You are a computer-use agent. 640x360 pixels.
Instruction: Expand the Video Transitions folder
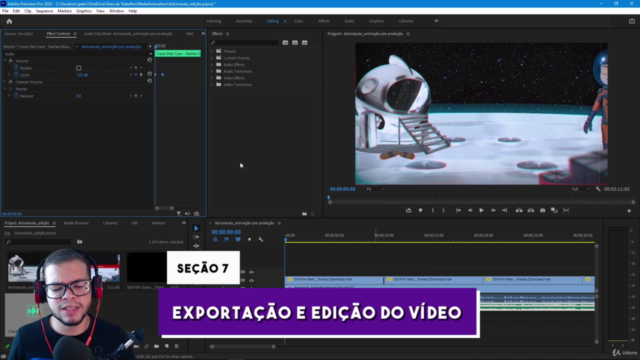pyautogui.click(x=212, y=84)
